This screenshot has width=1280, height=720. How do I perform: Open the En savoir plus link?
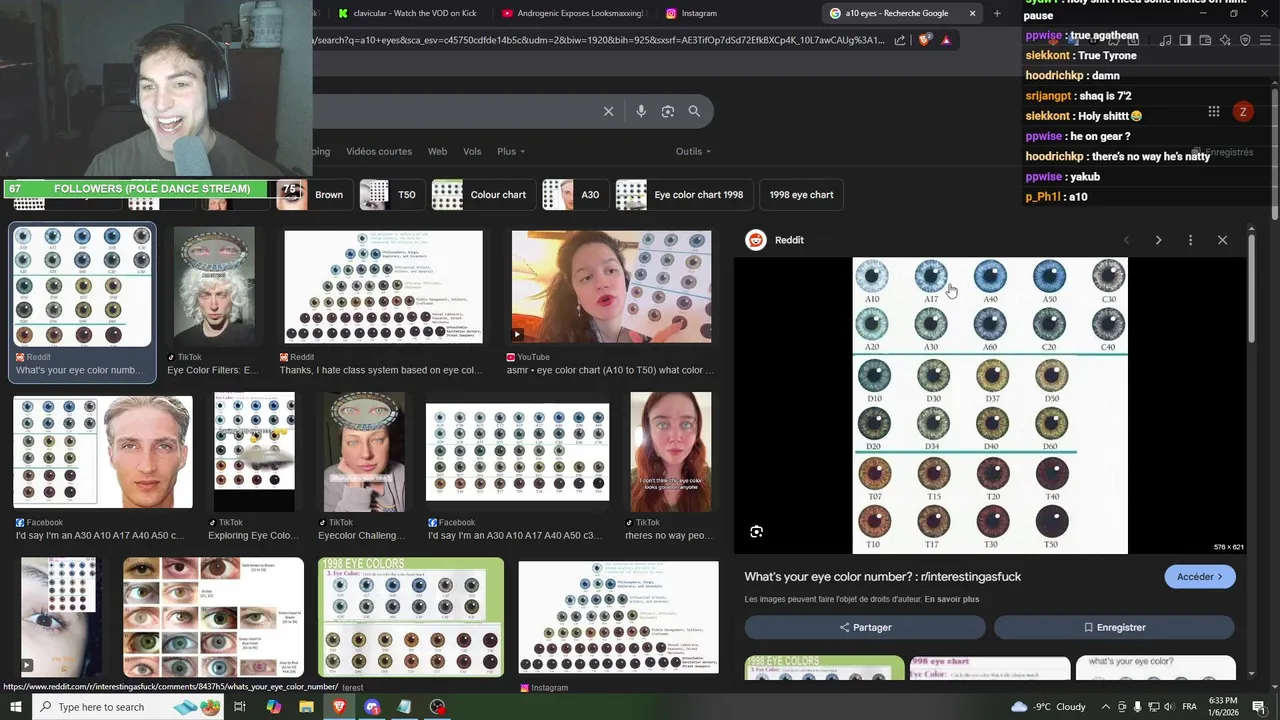(952, 599)
